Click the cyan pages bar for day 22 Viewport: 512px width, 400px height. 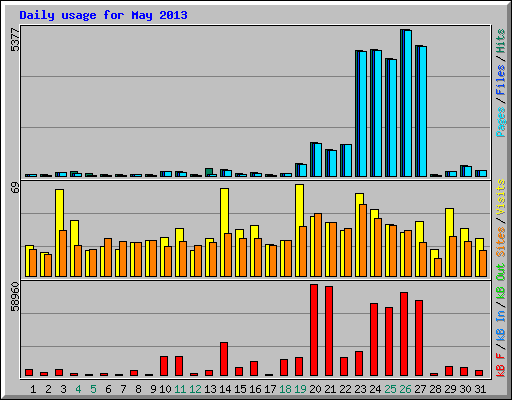tap(348, 160)
